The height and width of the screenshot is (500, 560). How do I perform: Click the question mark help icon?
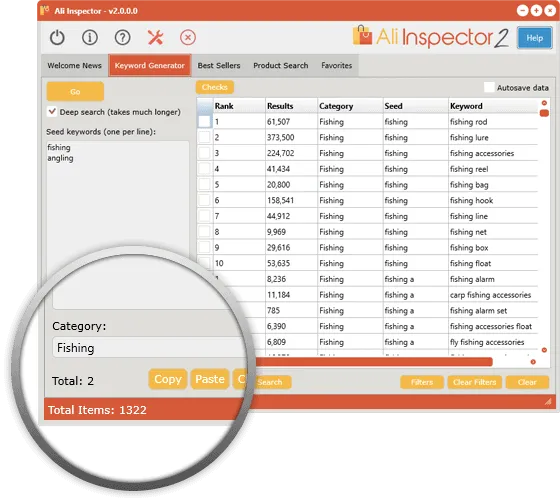[x=122, y=38]
